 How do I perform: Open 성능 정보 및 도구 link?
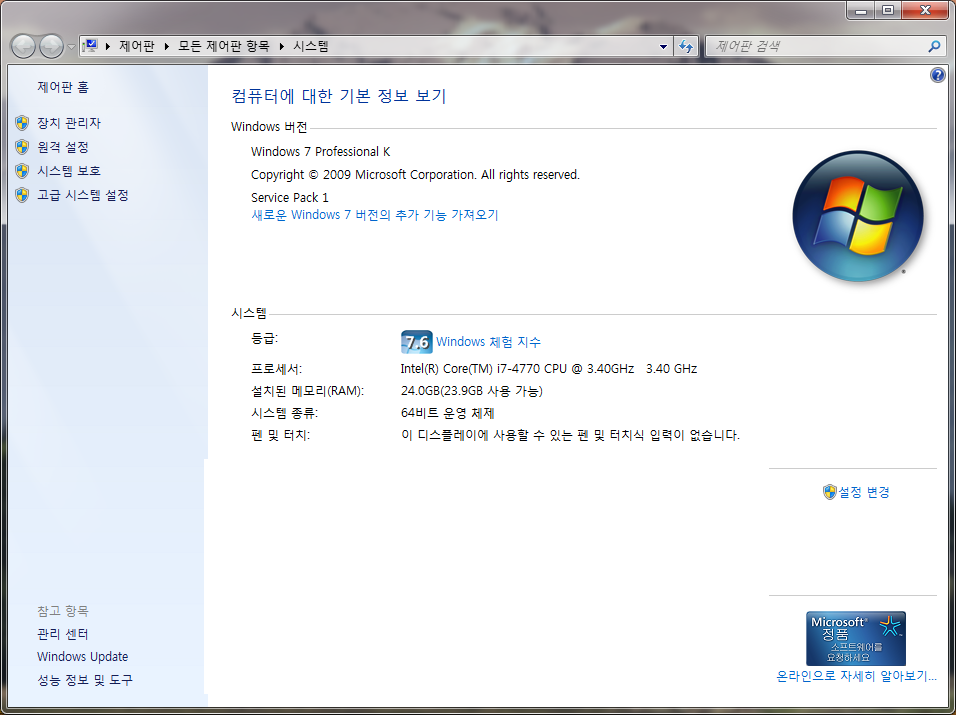(85, 680)
